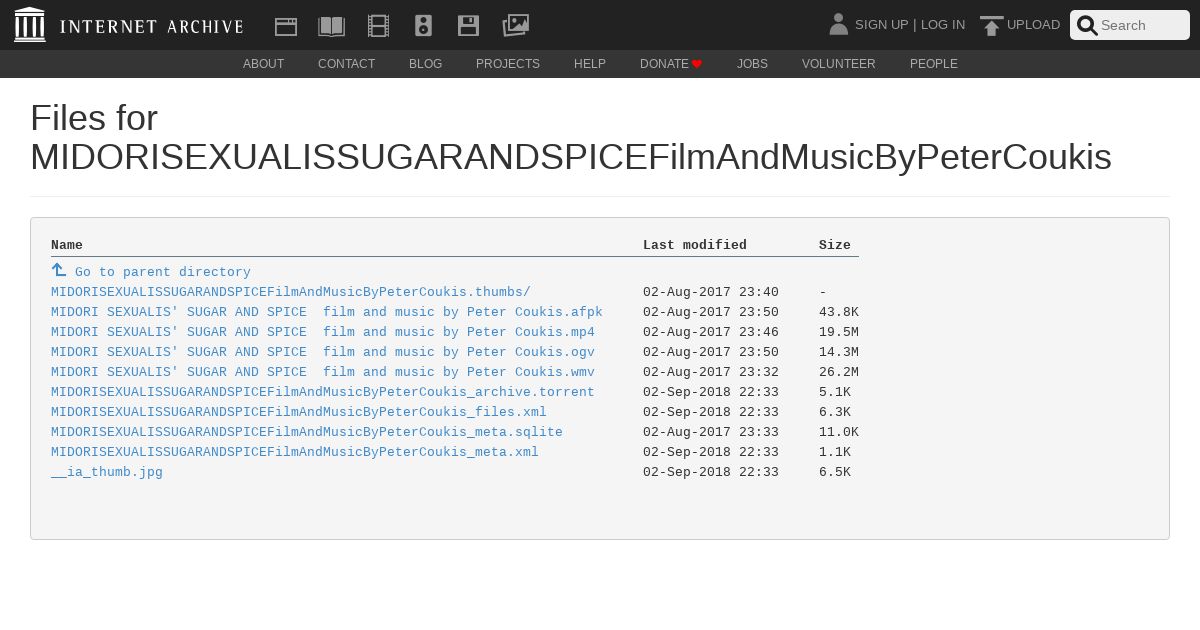1200x630 pixels.
Task: Click the UPLOAD label
Action: (x=1033, y=25)
